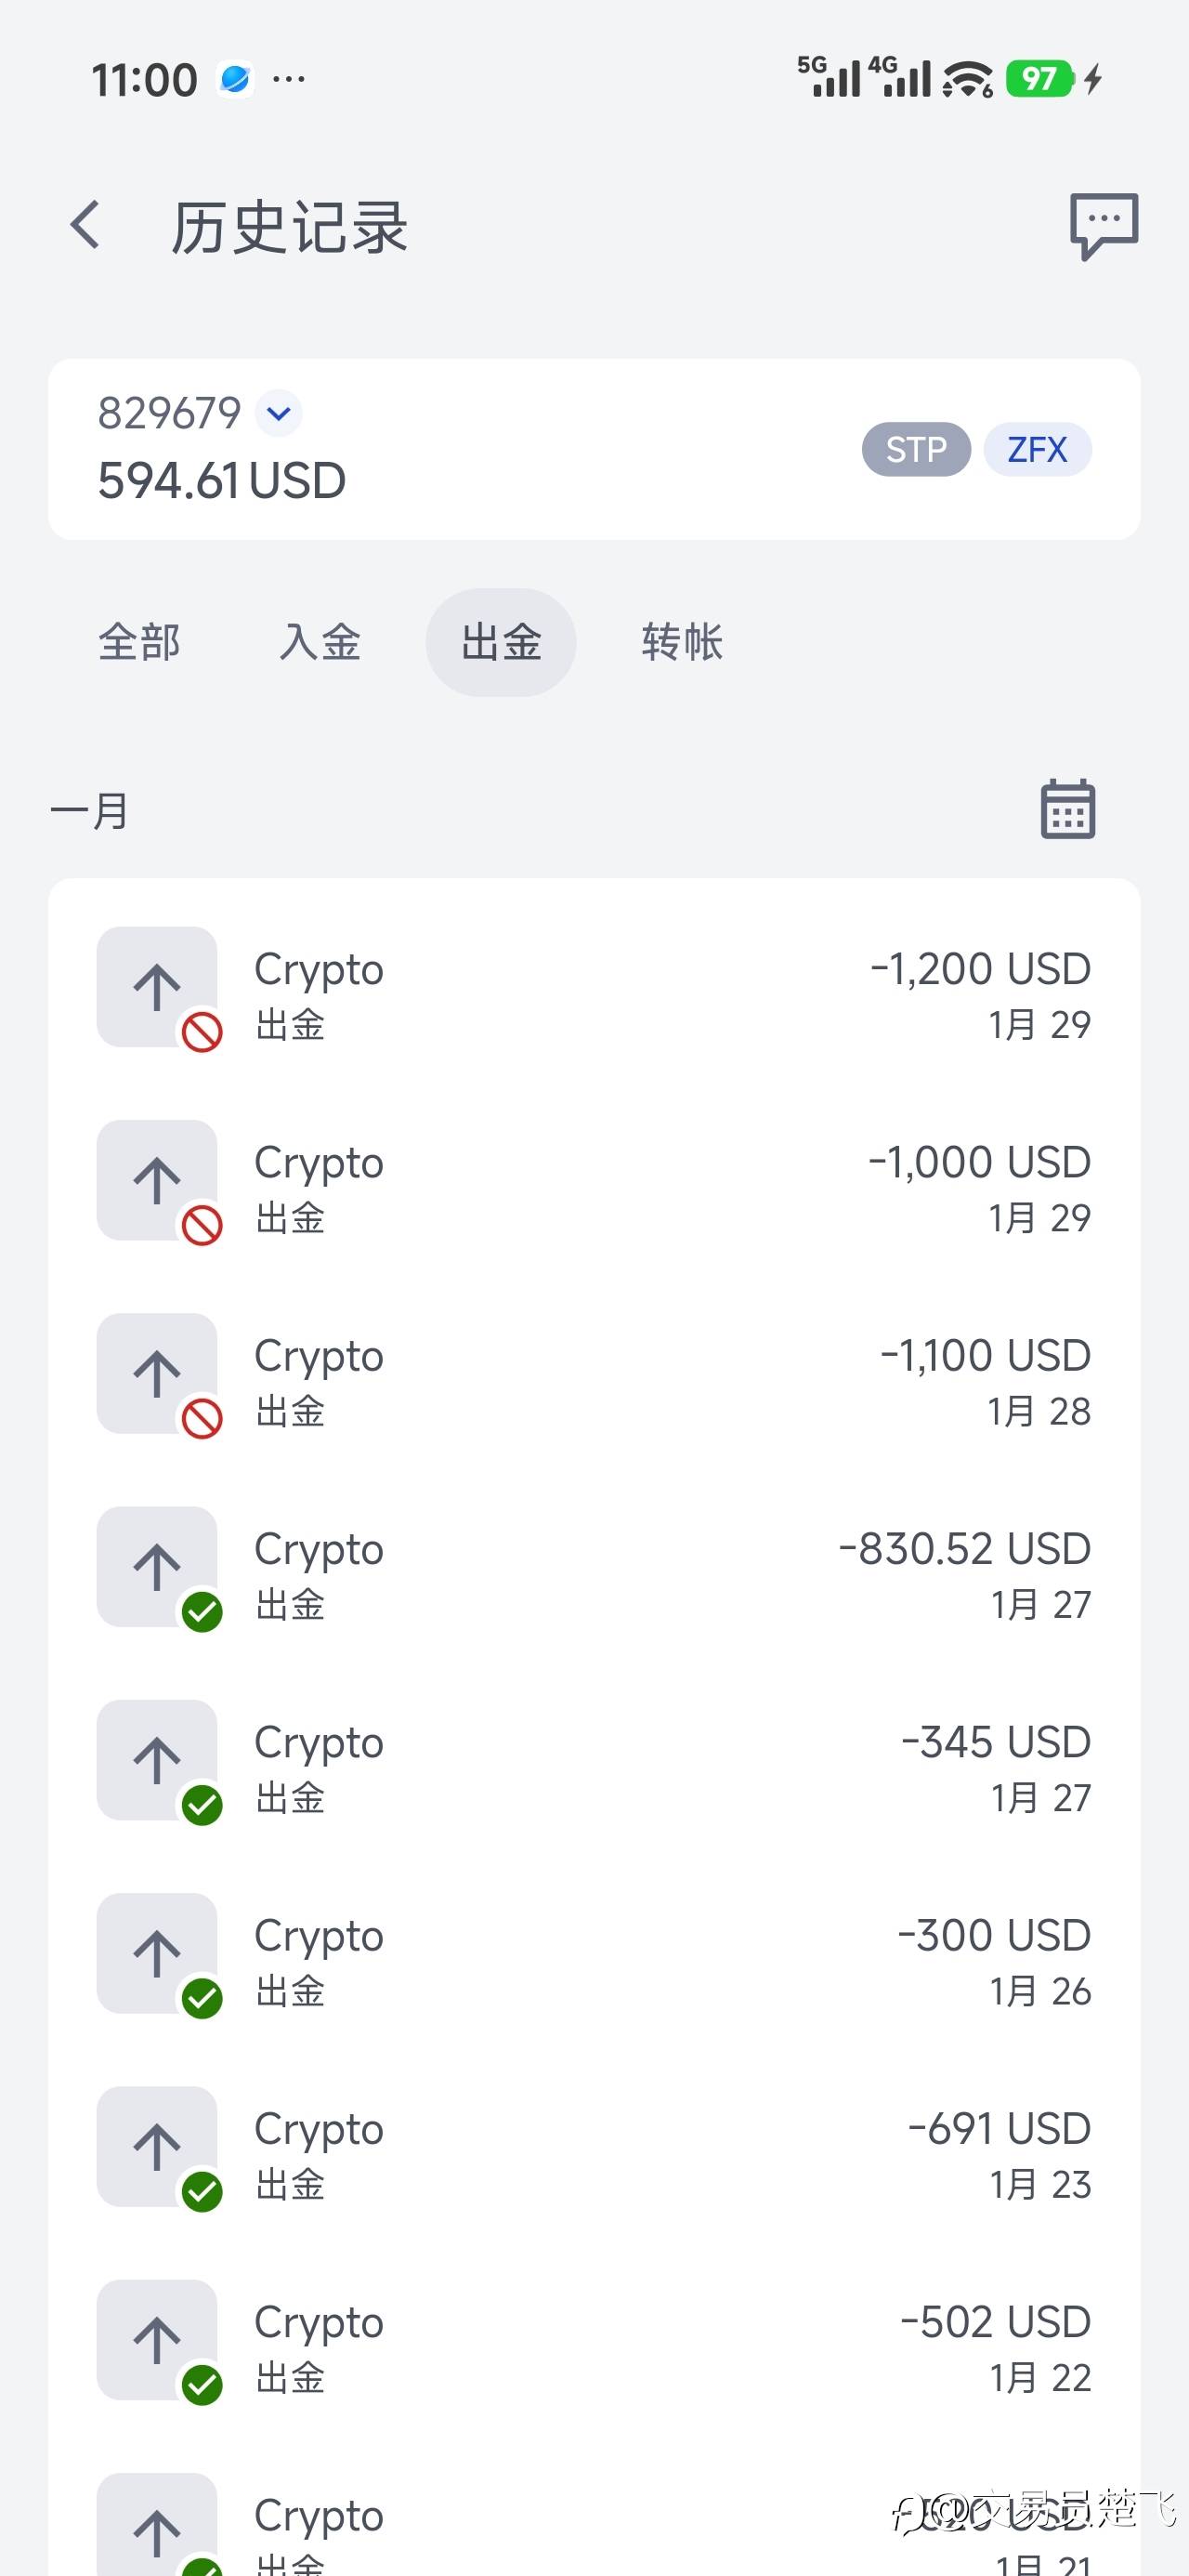Tap the battery indicator in status bar
The height and width of the screenshot is (2576, 1189).
pyautogui.click(x=1040, y=79)
